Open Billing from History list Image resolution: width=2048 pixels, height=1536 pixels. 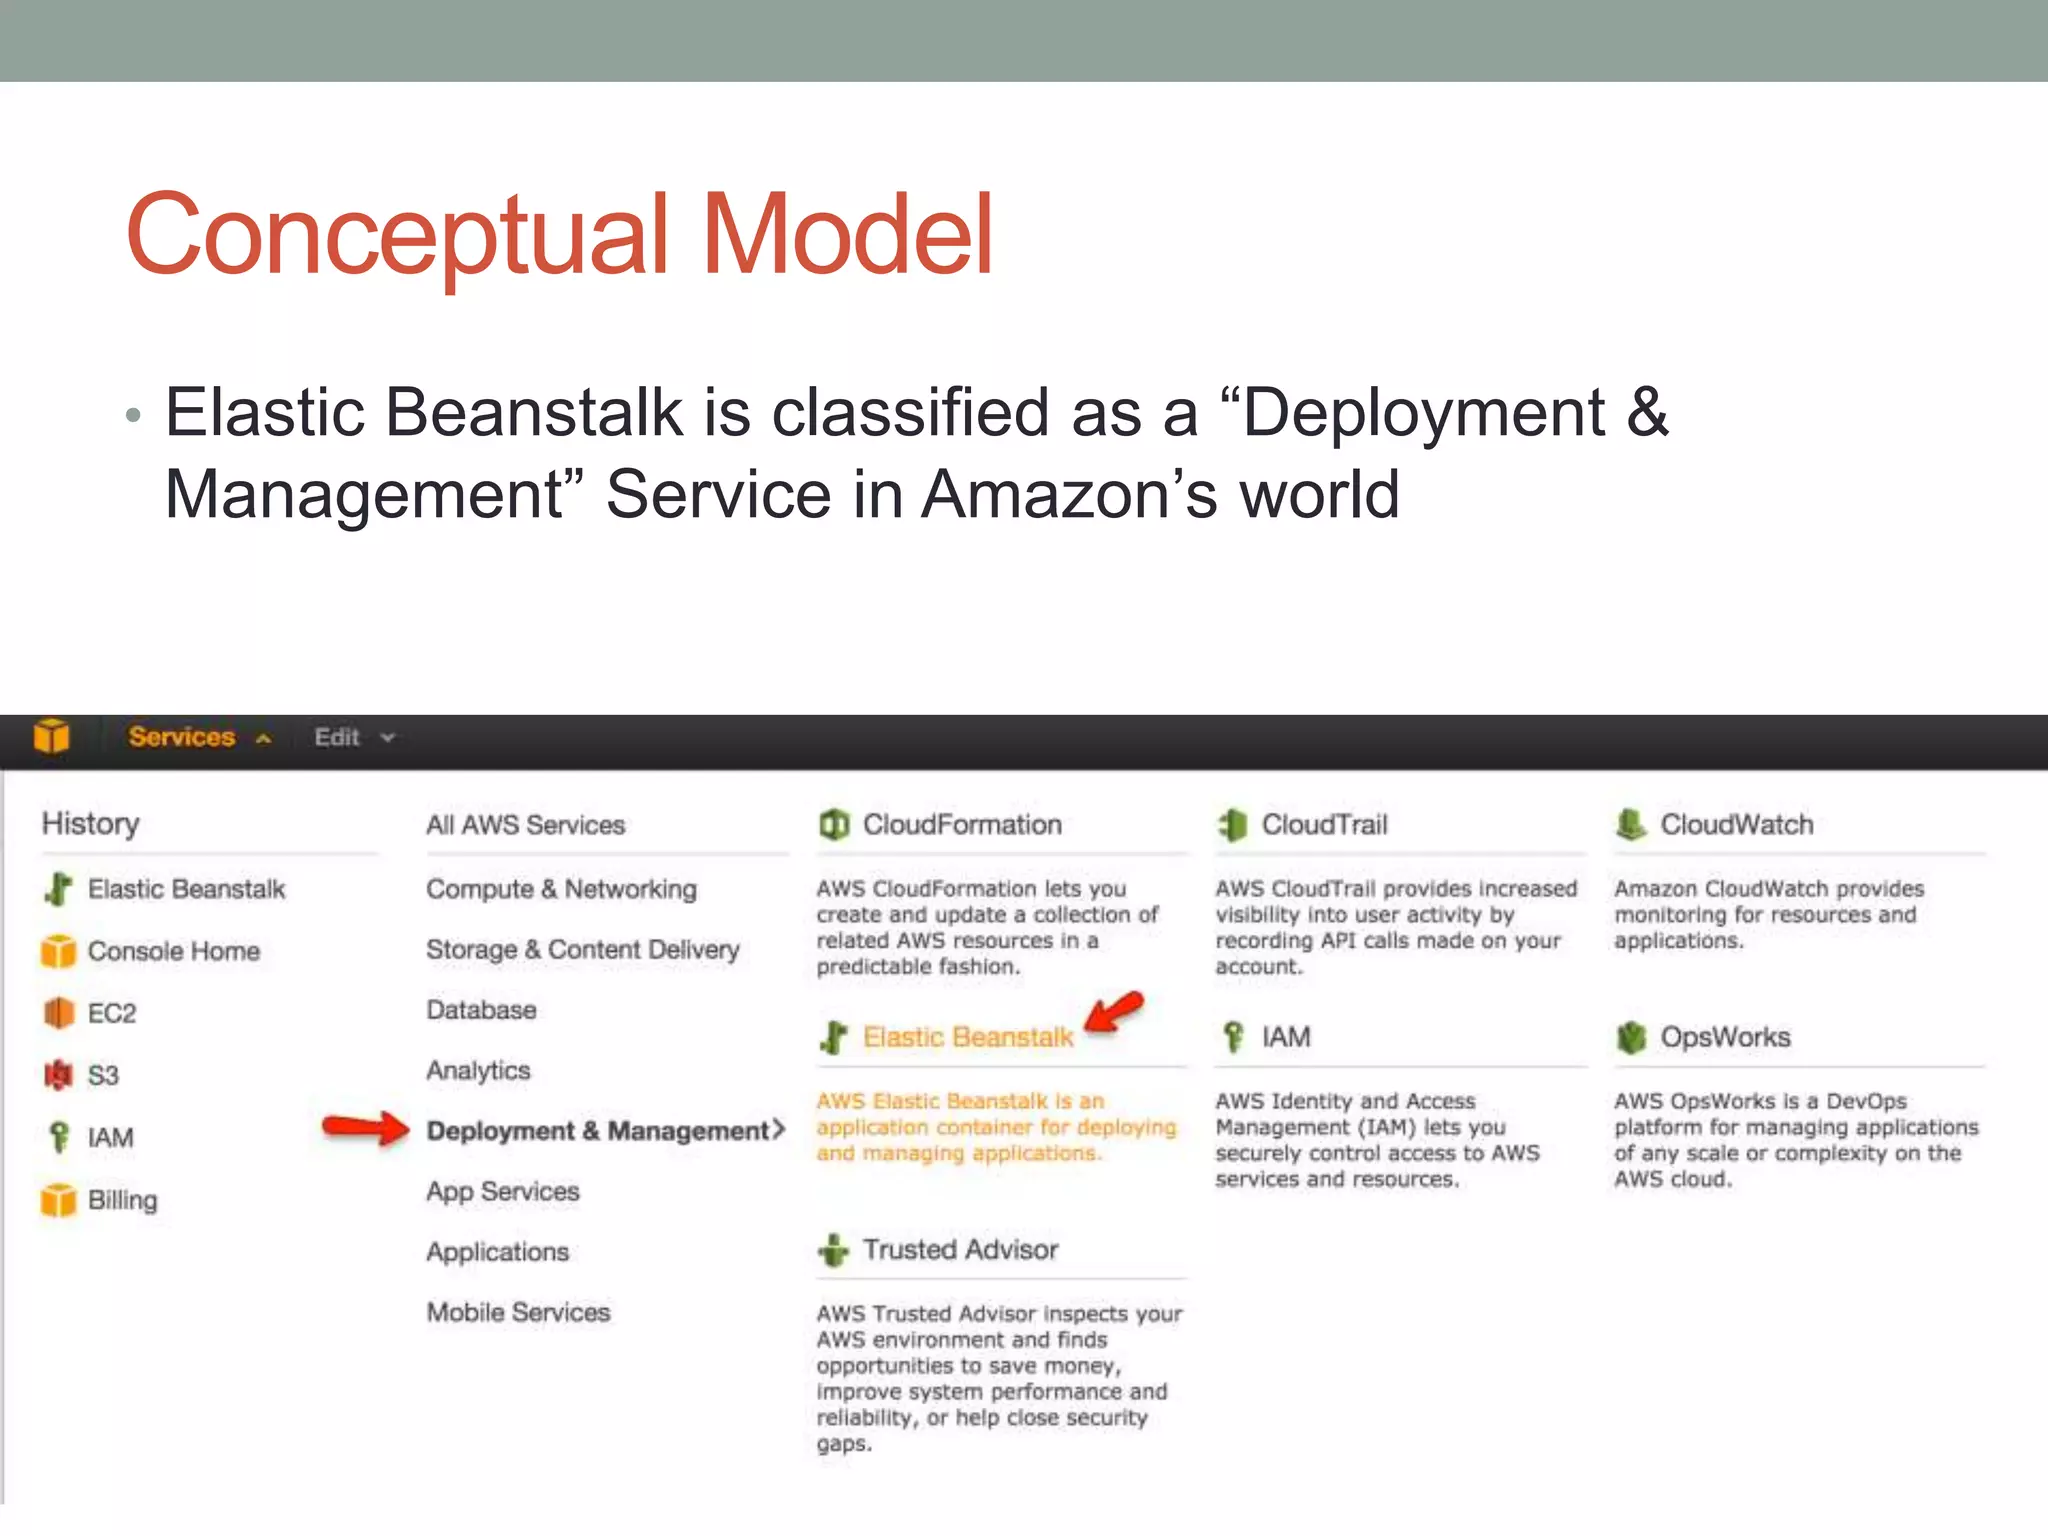coord(122,1200)
